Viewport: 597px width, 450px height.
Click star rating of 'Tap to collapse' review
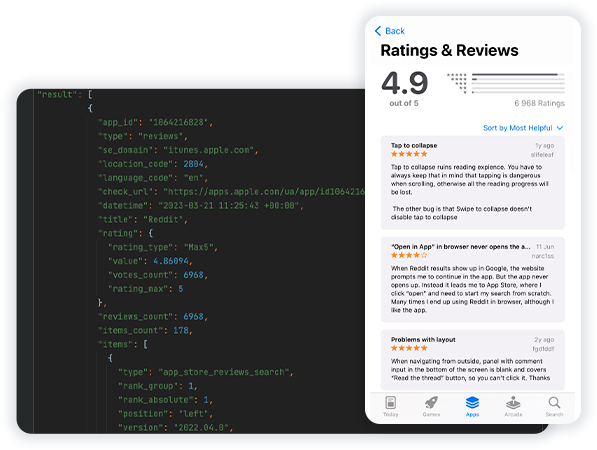click(409, 154)
